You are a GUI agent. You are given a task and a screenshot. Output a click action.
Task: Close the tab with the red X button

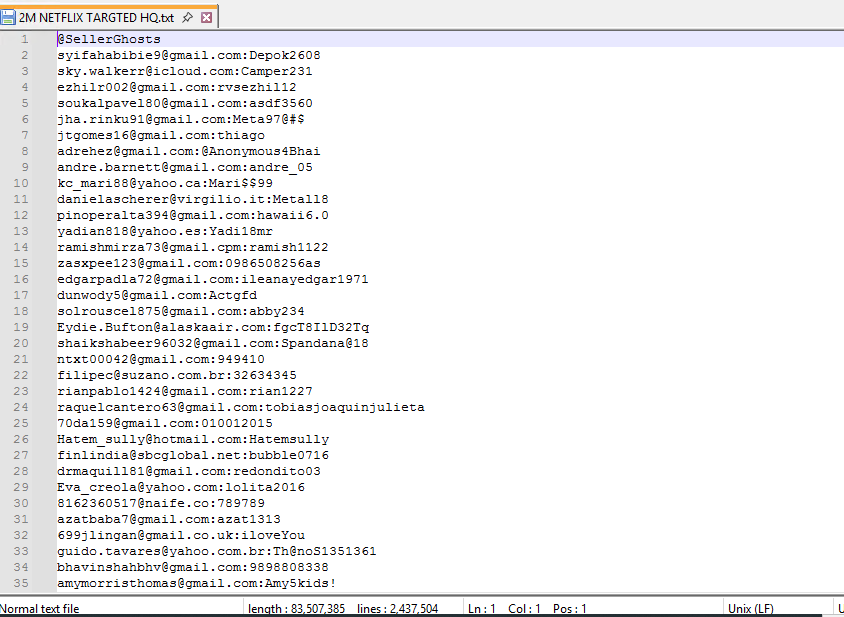pos(206,17)
